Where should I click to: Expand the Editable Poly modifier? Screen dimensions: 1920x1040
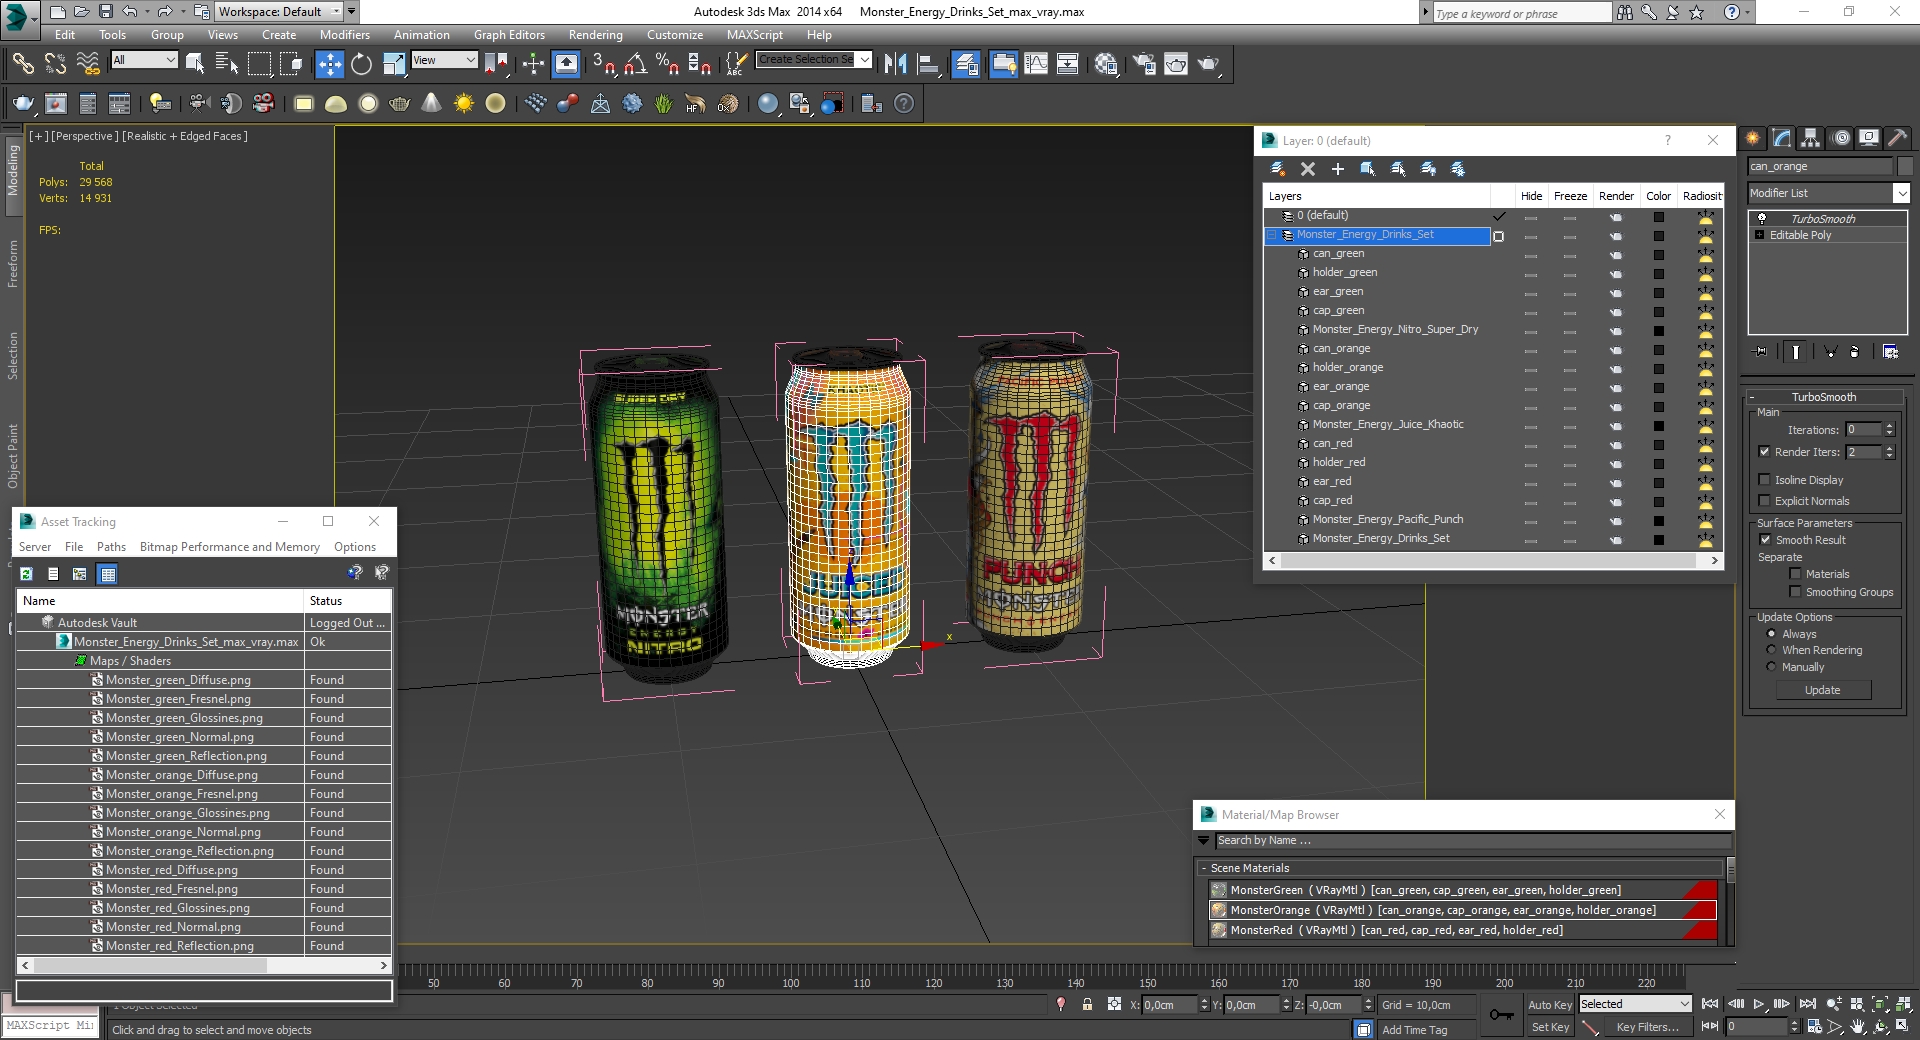click(x=1760, y=235)
